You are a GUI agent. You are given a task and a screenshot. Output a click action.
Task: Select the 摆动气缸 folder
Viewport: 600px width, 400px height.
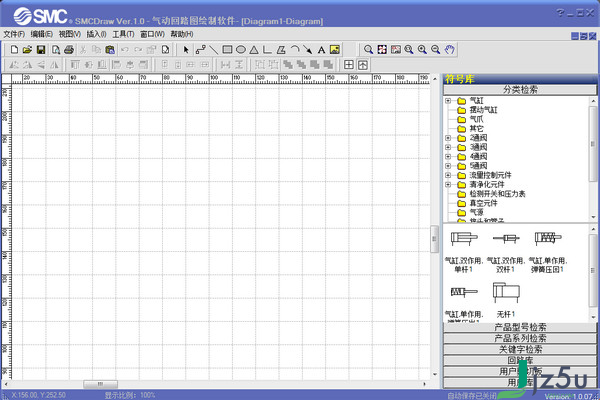478,110
